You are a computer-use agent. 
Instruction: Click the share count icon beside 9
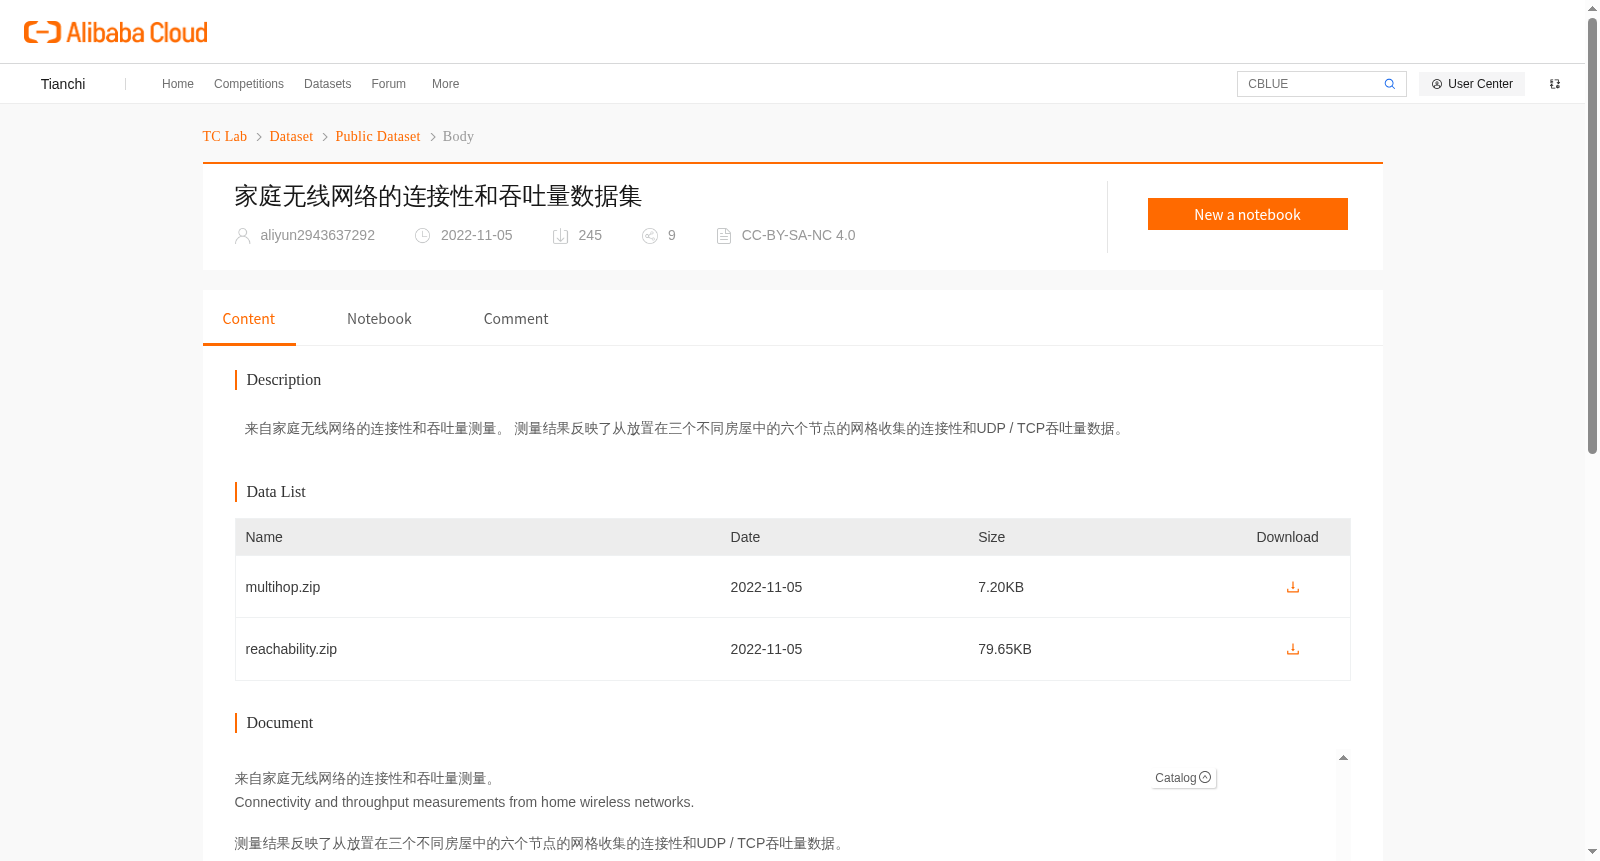650,236
